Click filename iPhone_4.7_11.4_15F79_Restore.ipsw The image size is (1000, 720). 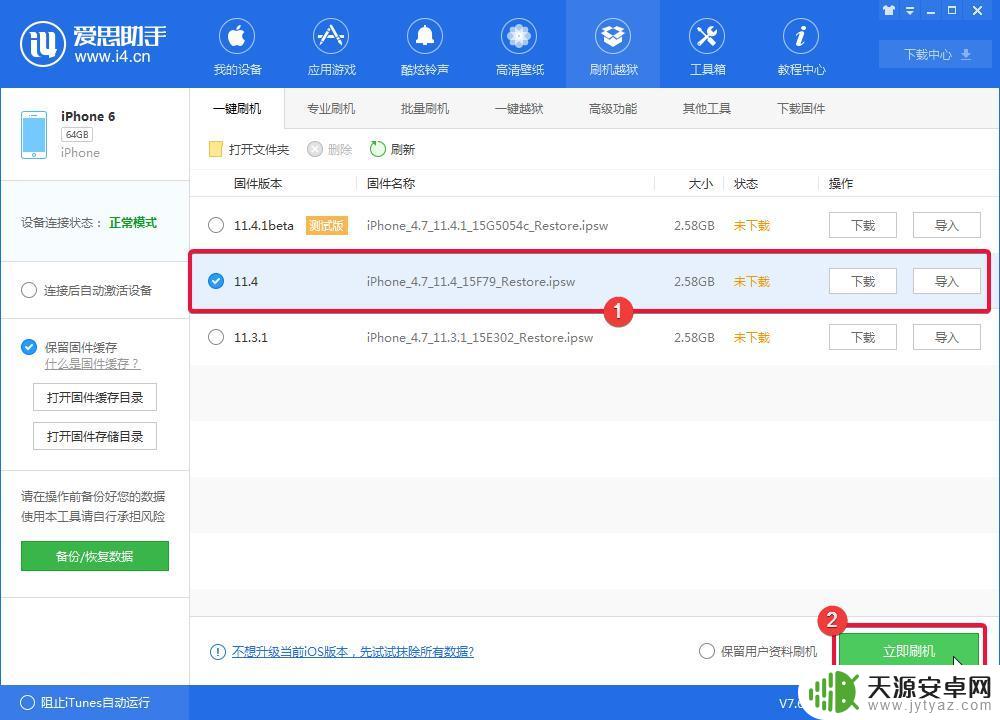coord(471,281)
